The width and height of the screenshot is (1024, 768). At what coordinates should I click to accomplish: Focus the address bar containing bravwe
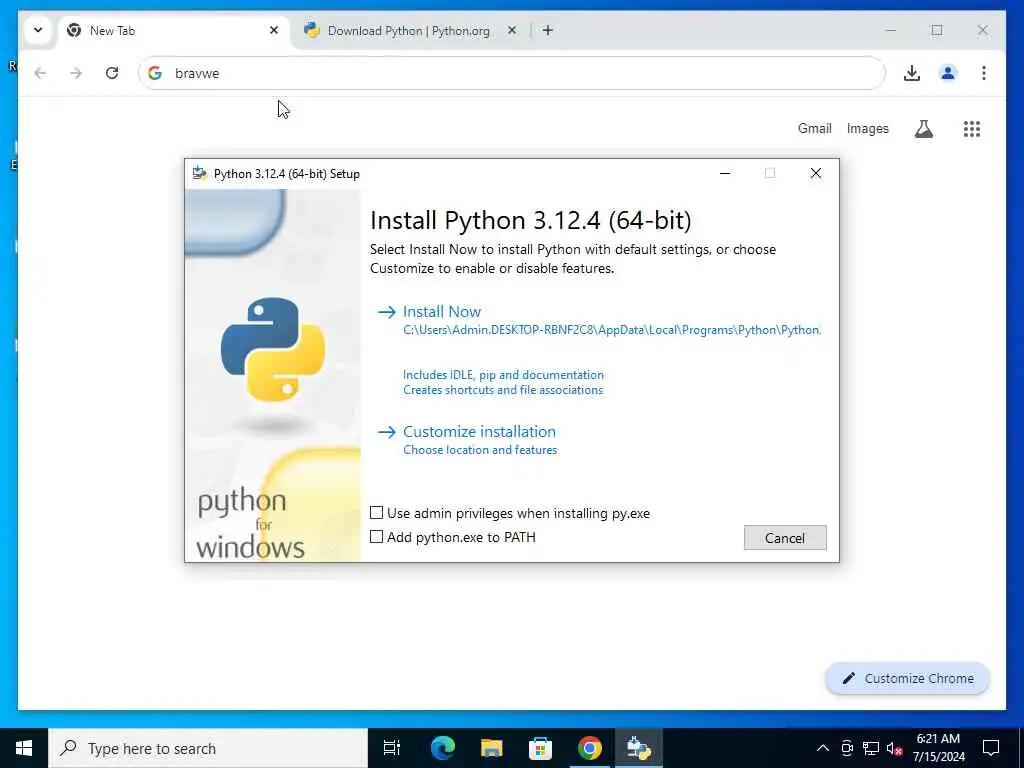(511, 73)
